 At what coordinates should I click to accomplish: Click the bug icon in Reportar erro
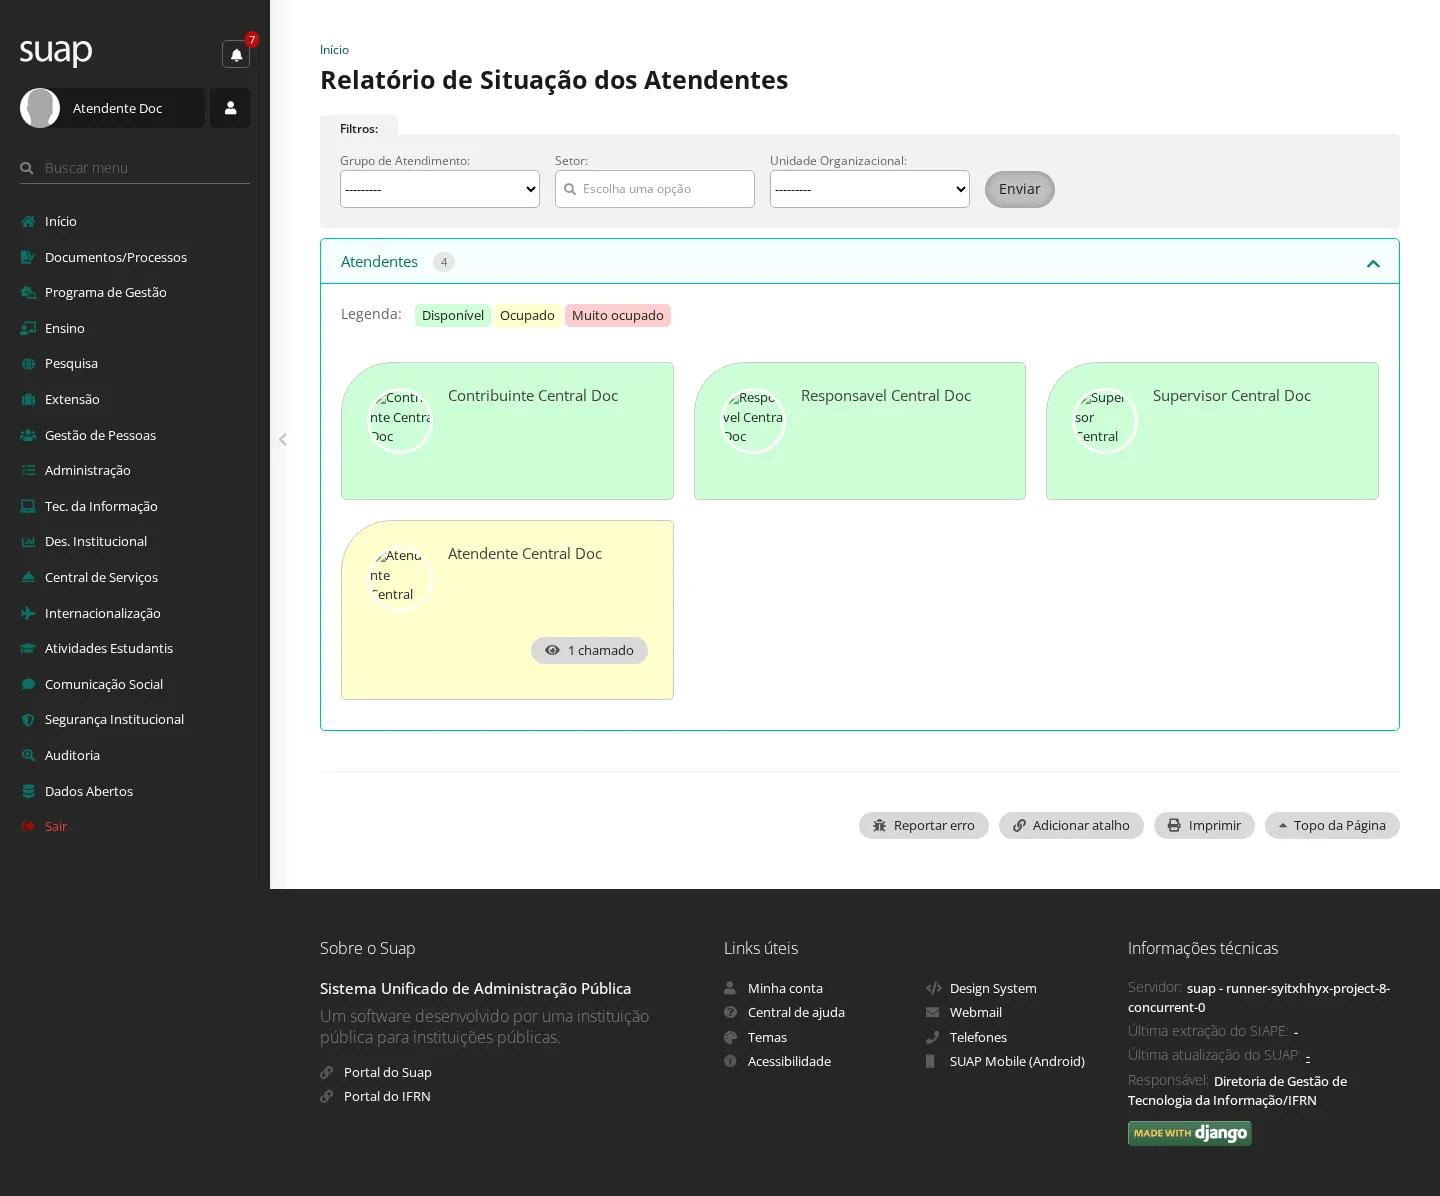click(879, 825)
